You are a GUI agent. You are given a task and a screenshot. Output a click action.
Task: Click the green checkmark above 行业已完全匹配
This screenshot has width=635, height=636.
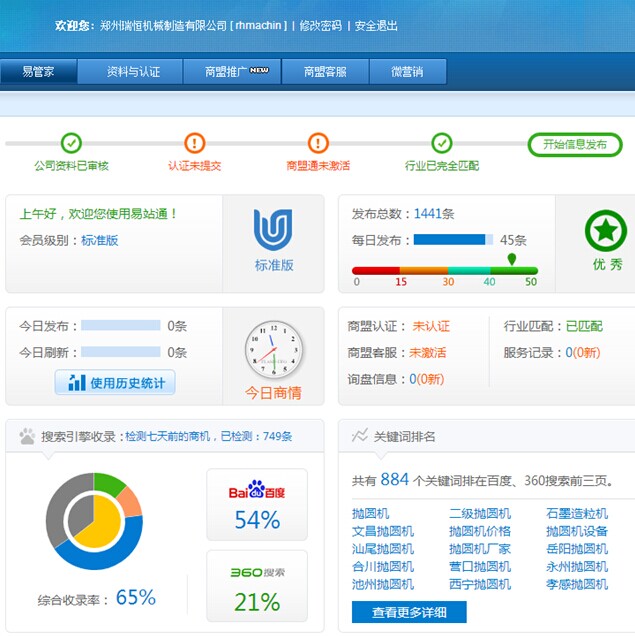point(442,143)
